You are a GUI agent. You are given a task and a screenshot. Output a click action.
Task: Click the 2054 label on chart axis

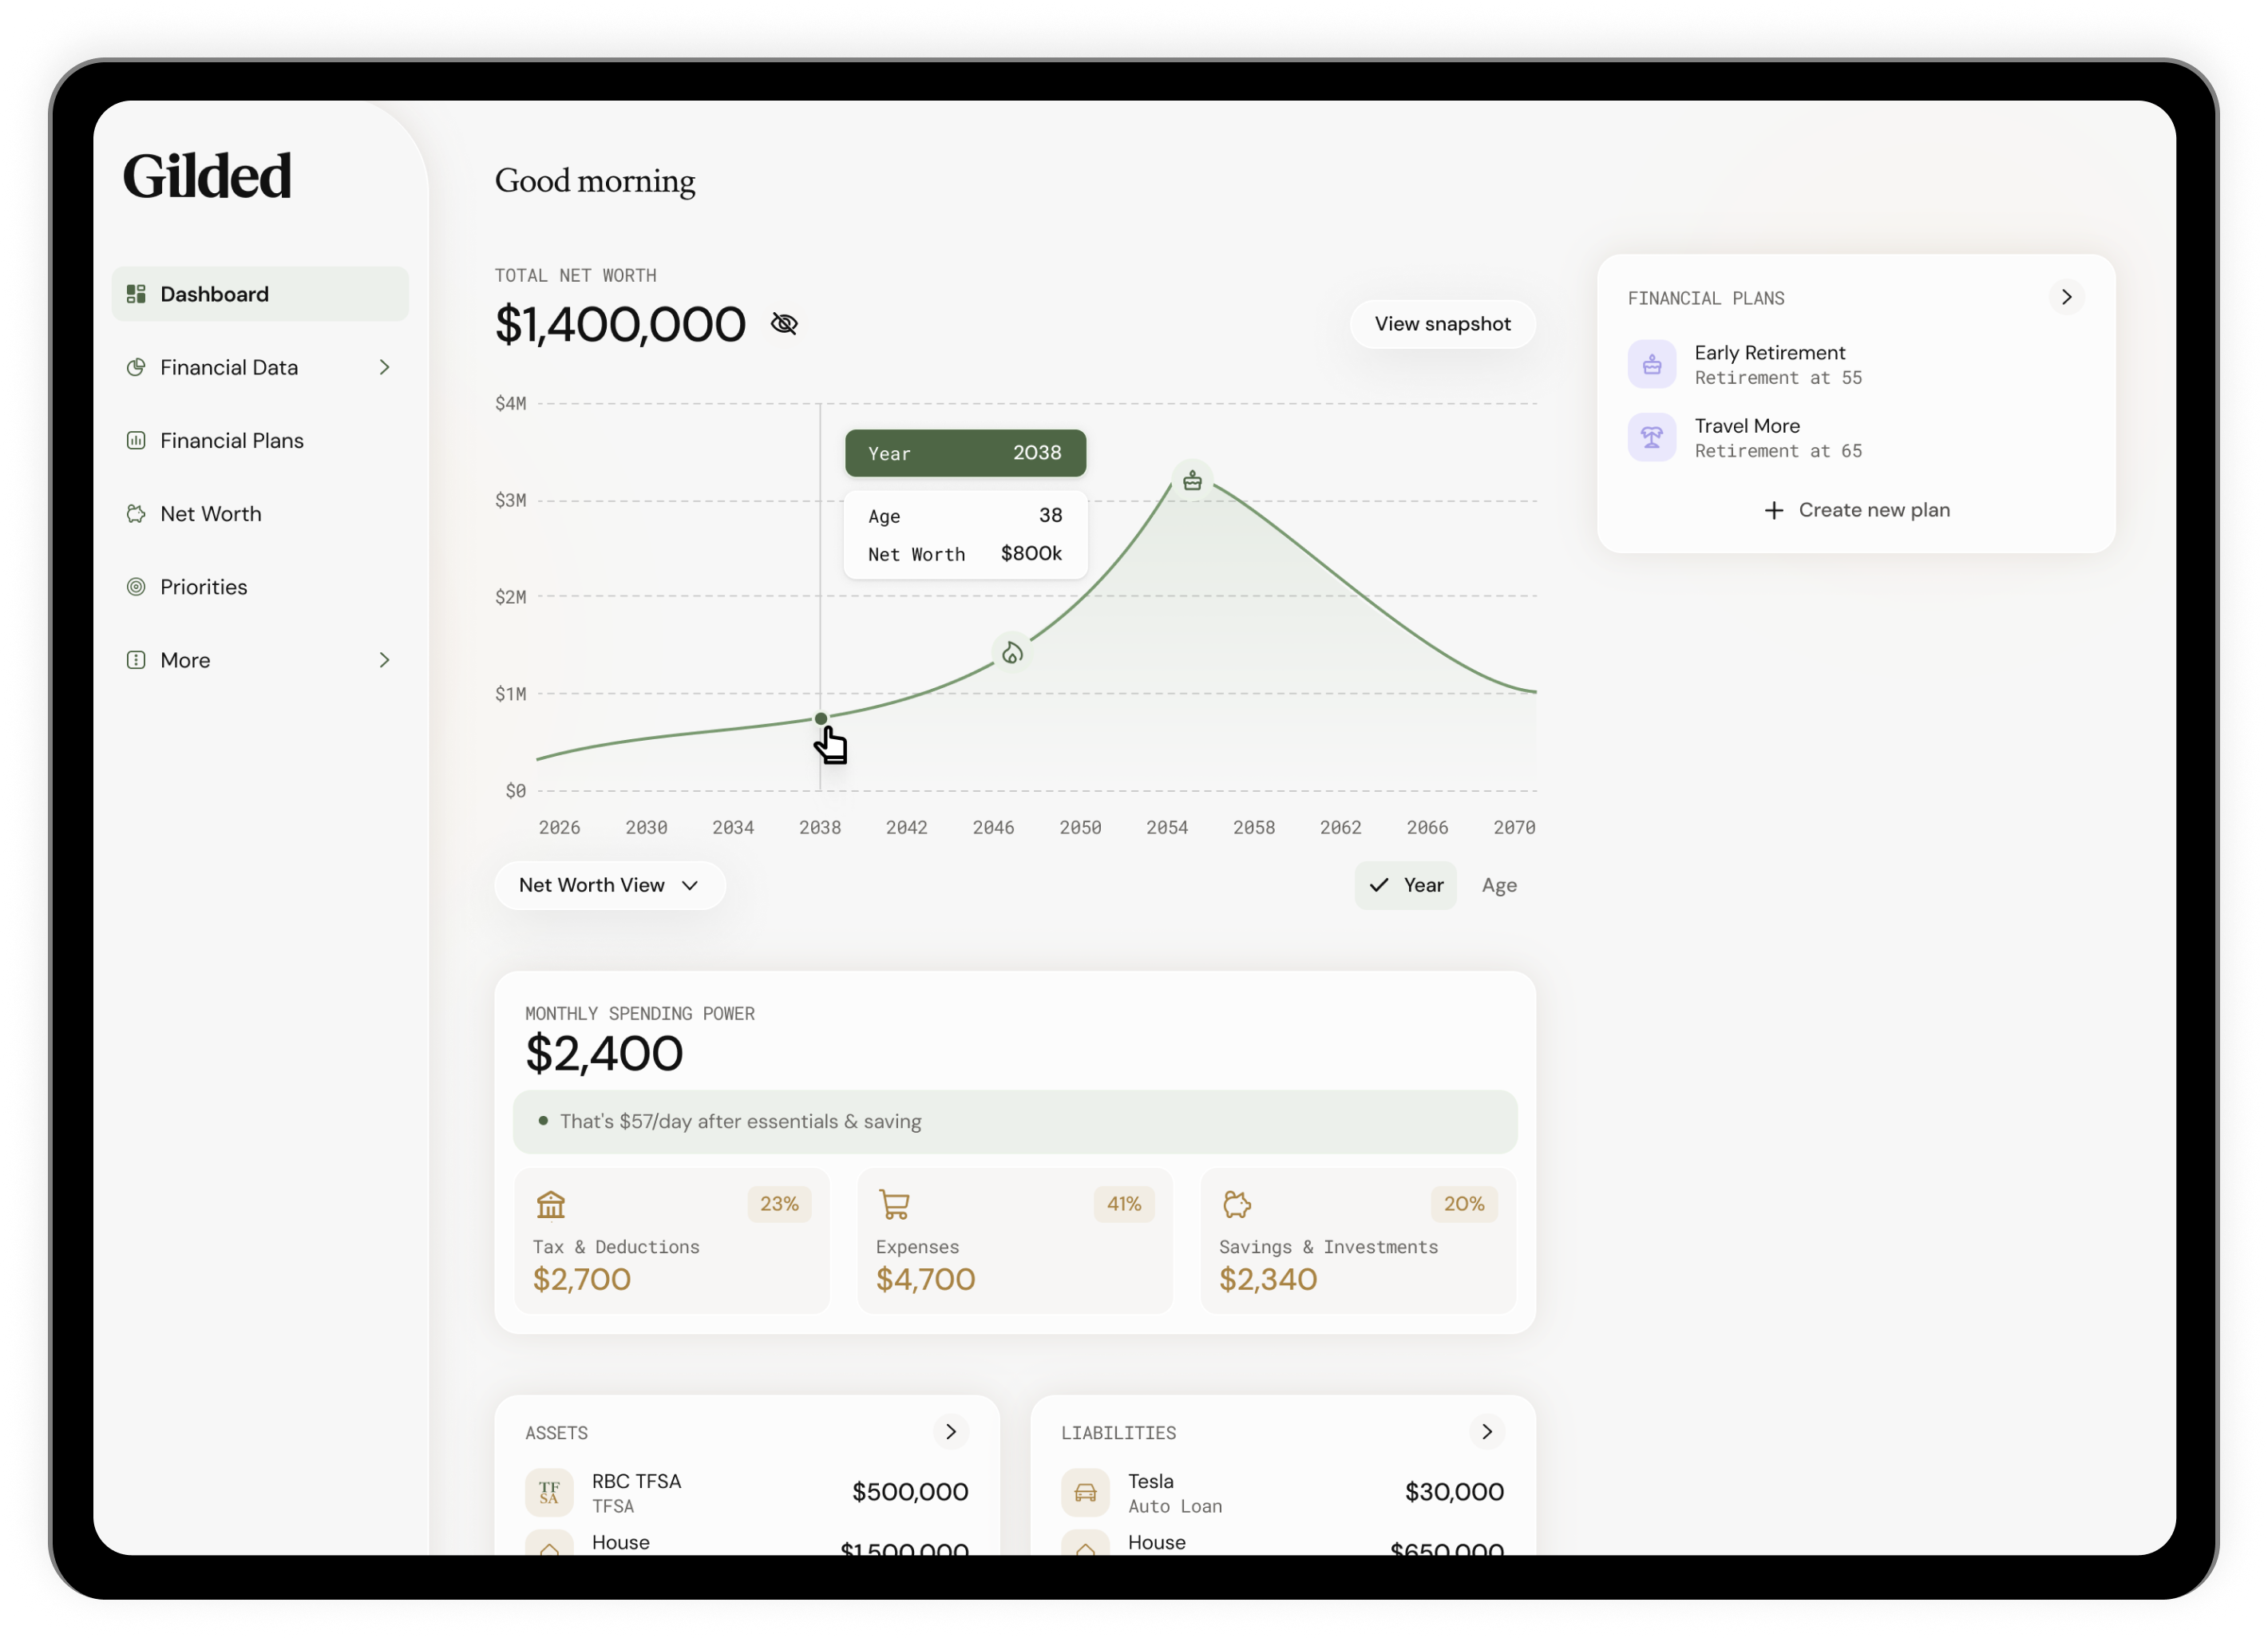[x=1167, y=827]
